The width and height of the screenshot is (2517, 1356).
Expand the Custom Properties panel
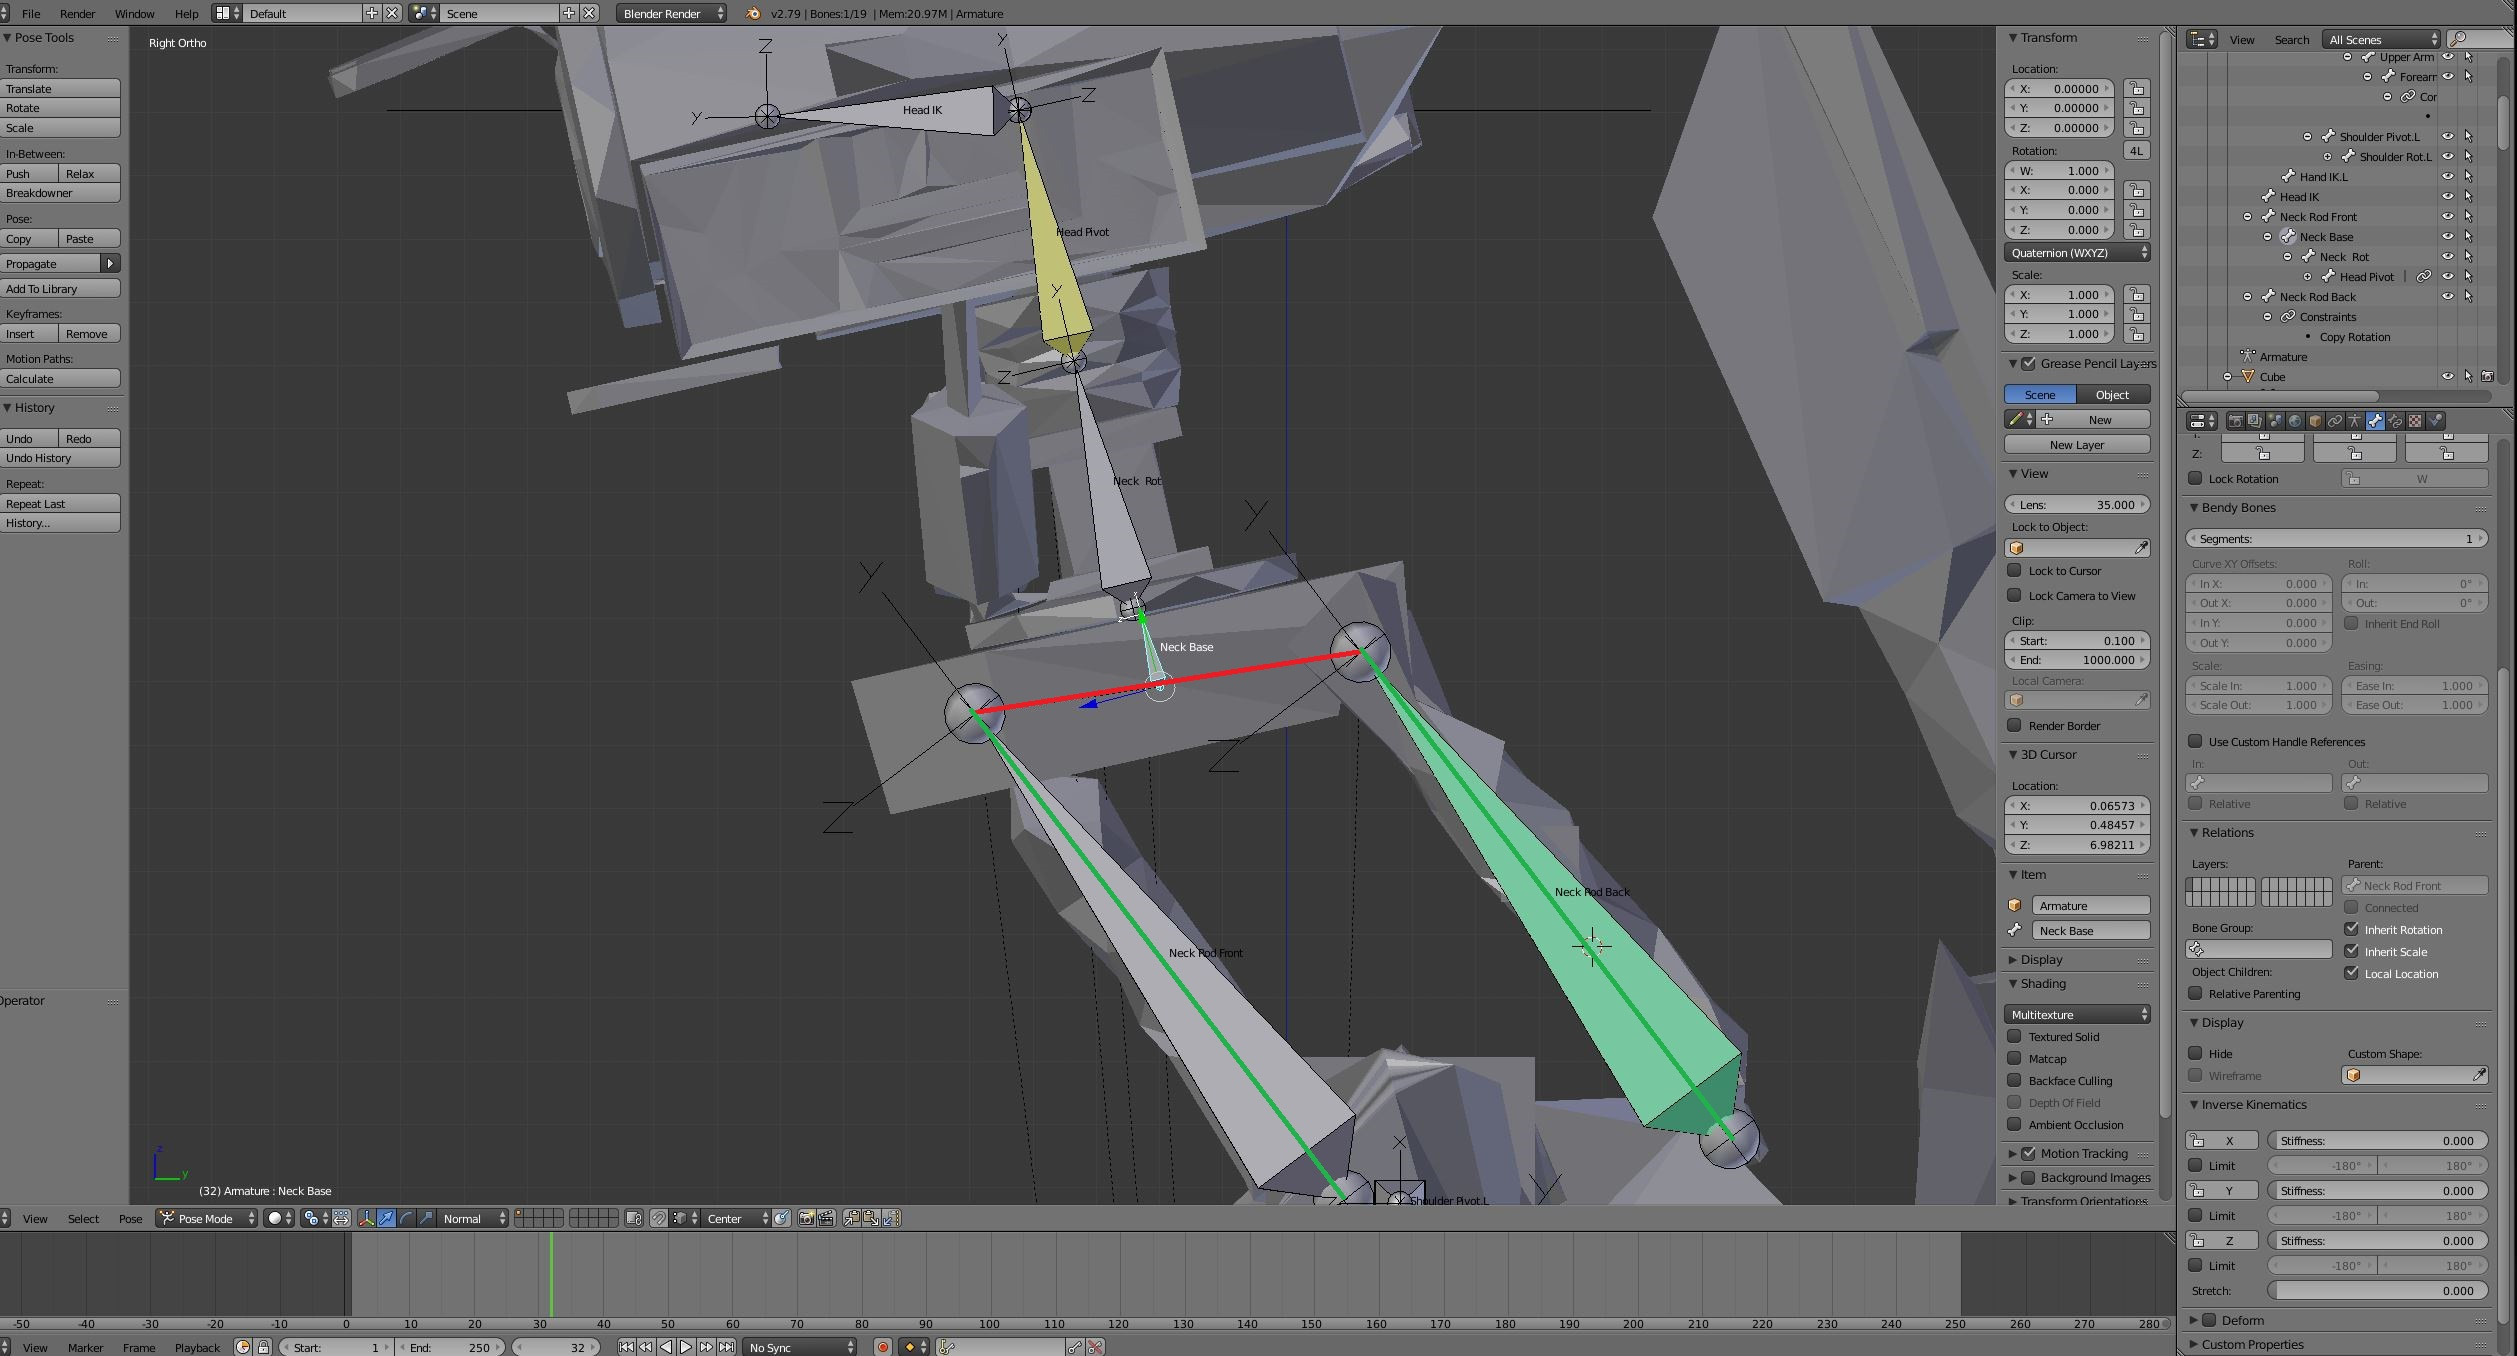coord(2252,1344)
